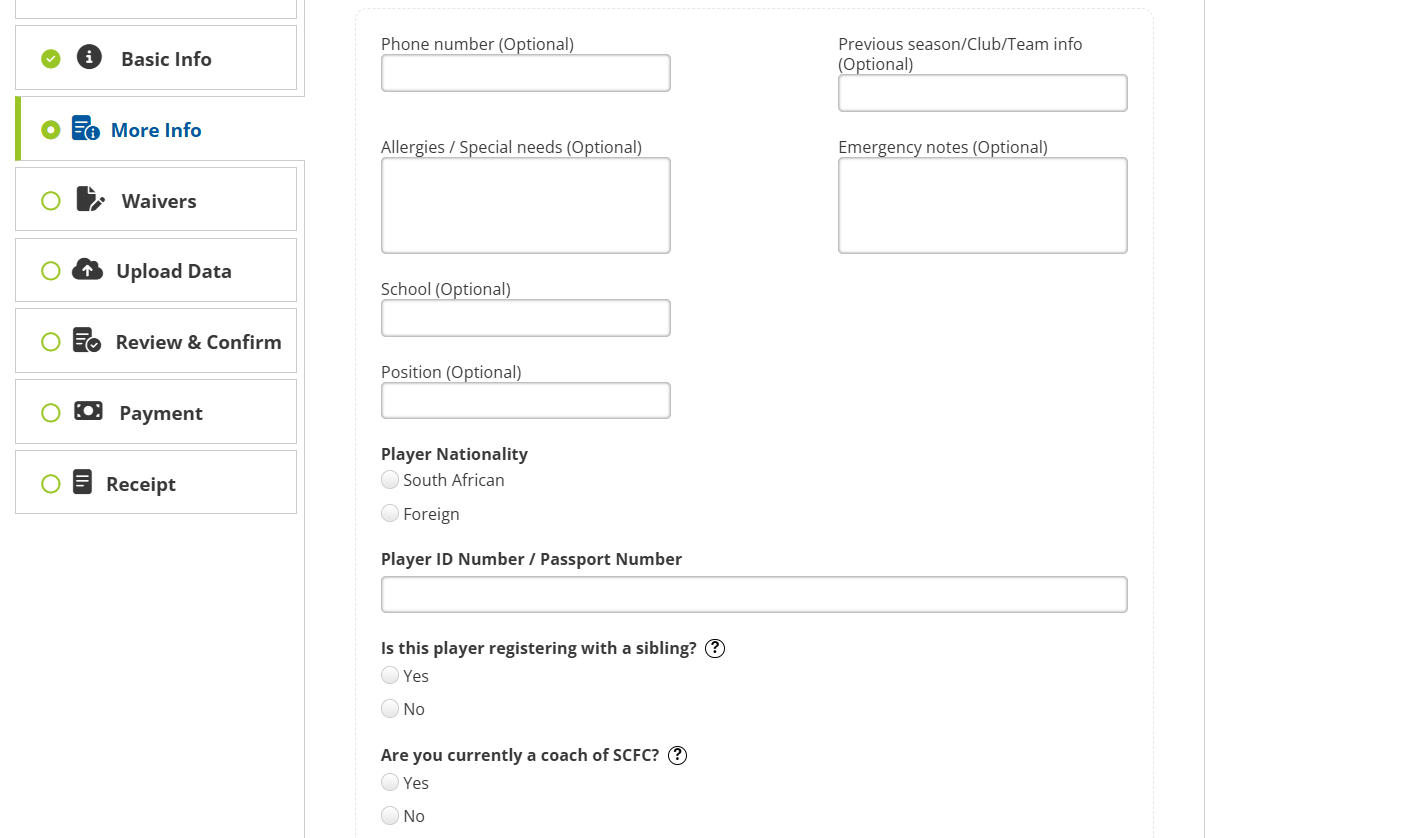Choose Yes for registering with a sibling
The height and width of the screenshot is (838, 1416).
pyautogui.click(x=390, y=675)
